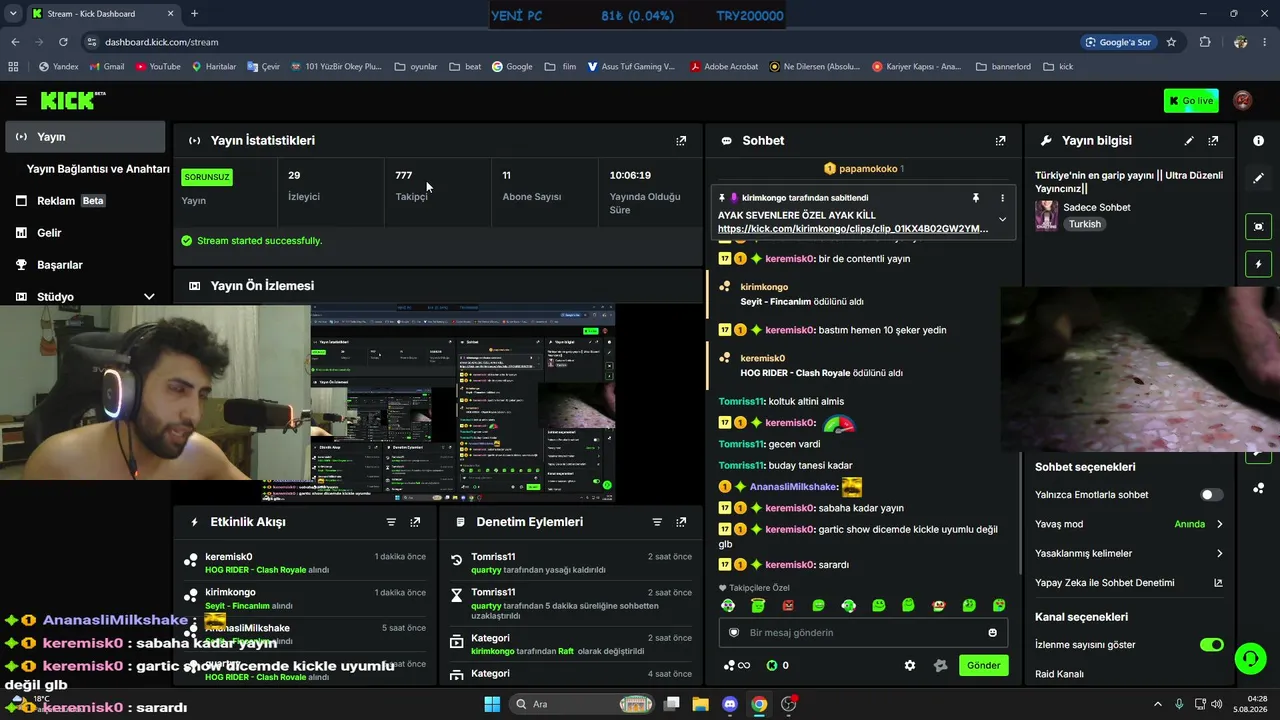Click the Turkish language tag

tap(1085, 224)
